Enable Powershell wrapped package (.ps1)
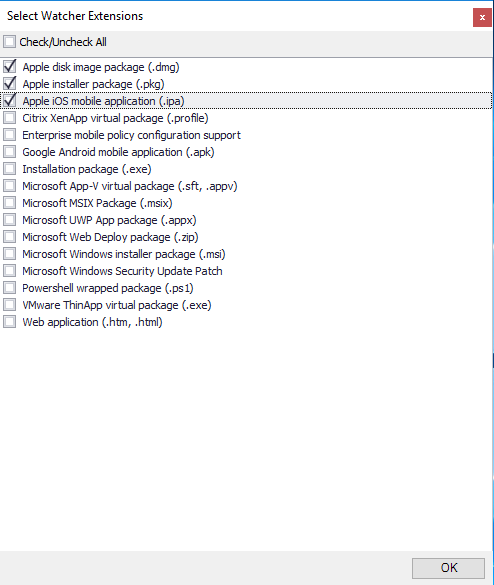Screen dimensions: 494x585 point(9,288)
